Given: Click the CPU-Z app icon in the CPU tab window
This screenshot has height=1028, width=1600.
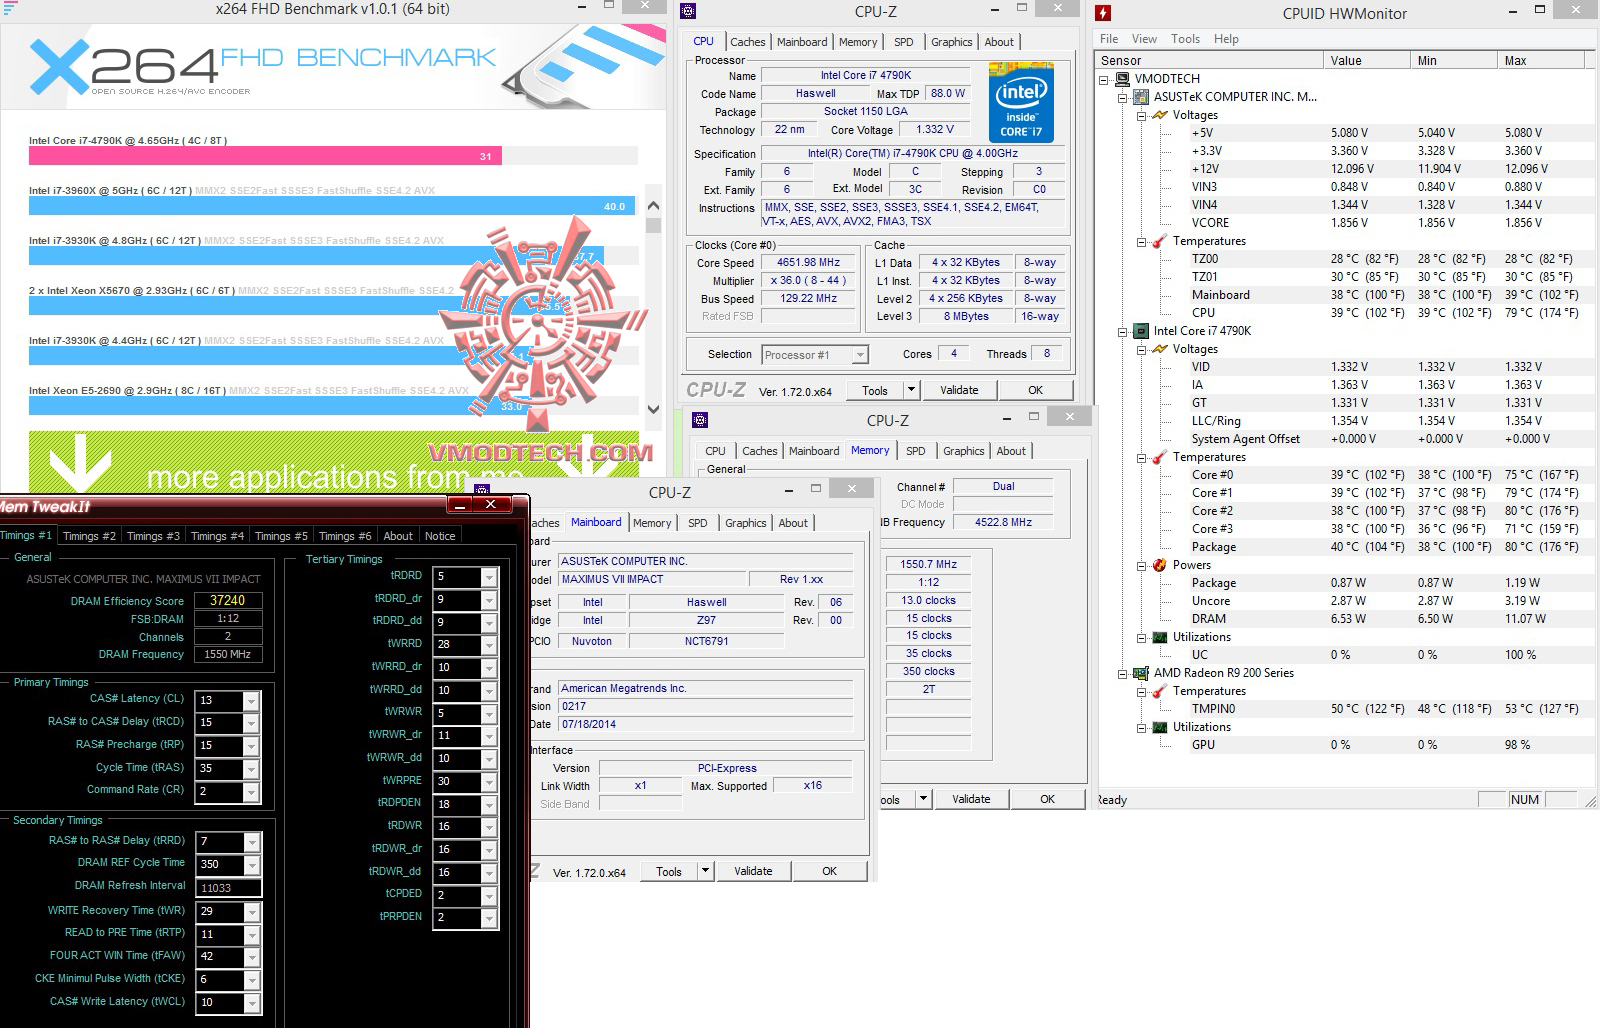Looking at the screenshot, I should coord(687,12).
